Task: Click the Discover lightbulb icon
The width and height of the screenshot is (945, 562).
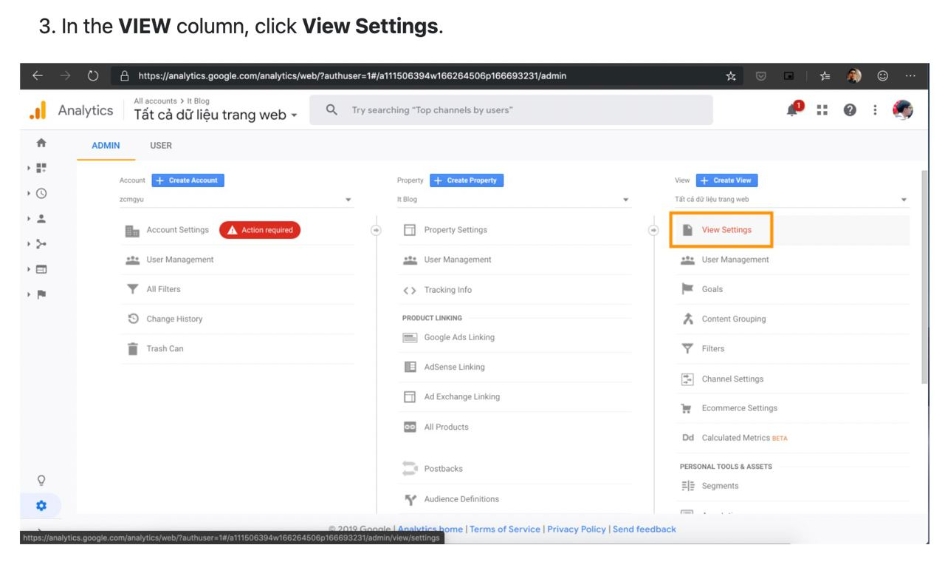Action: pyautogui.click(x=41, y=480)
